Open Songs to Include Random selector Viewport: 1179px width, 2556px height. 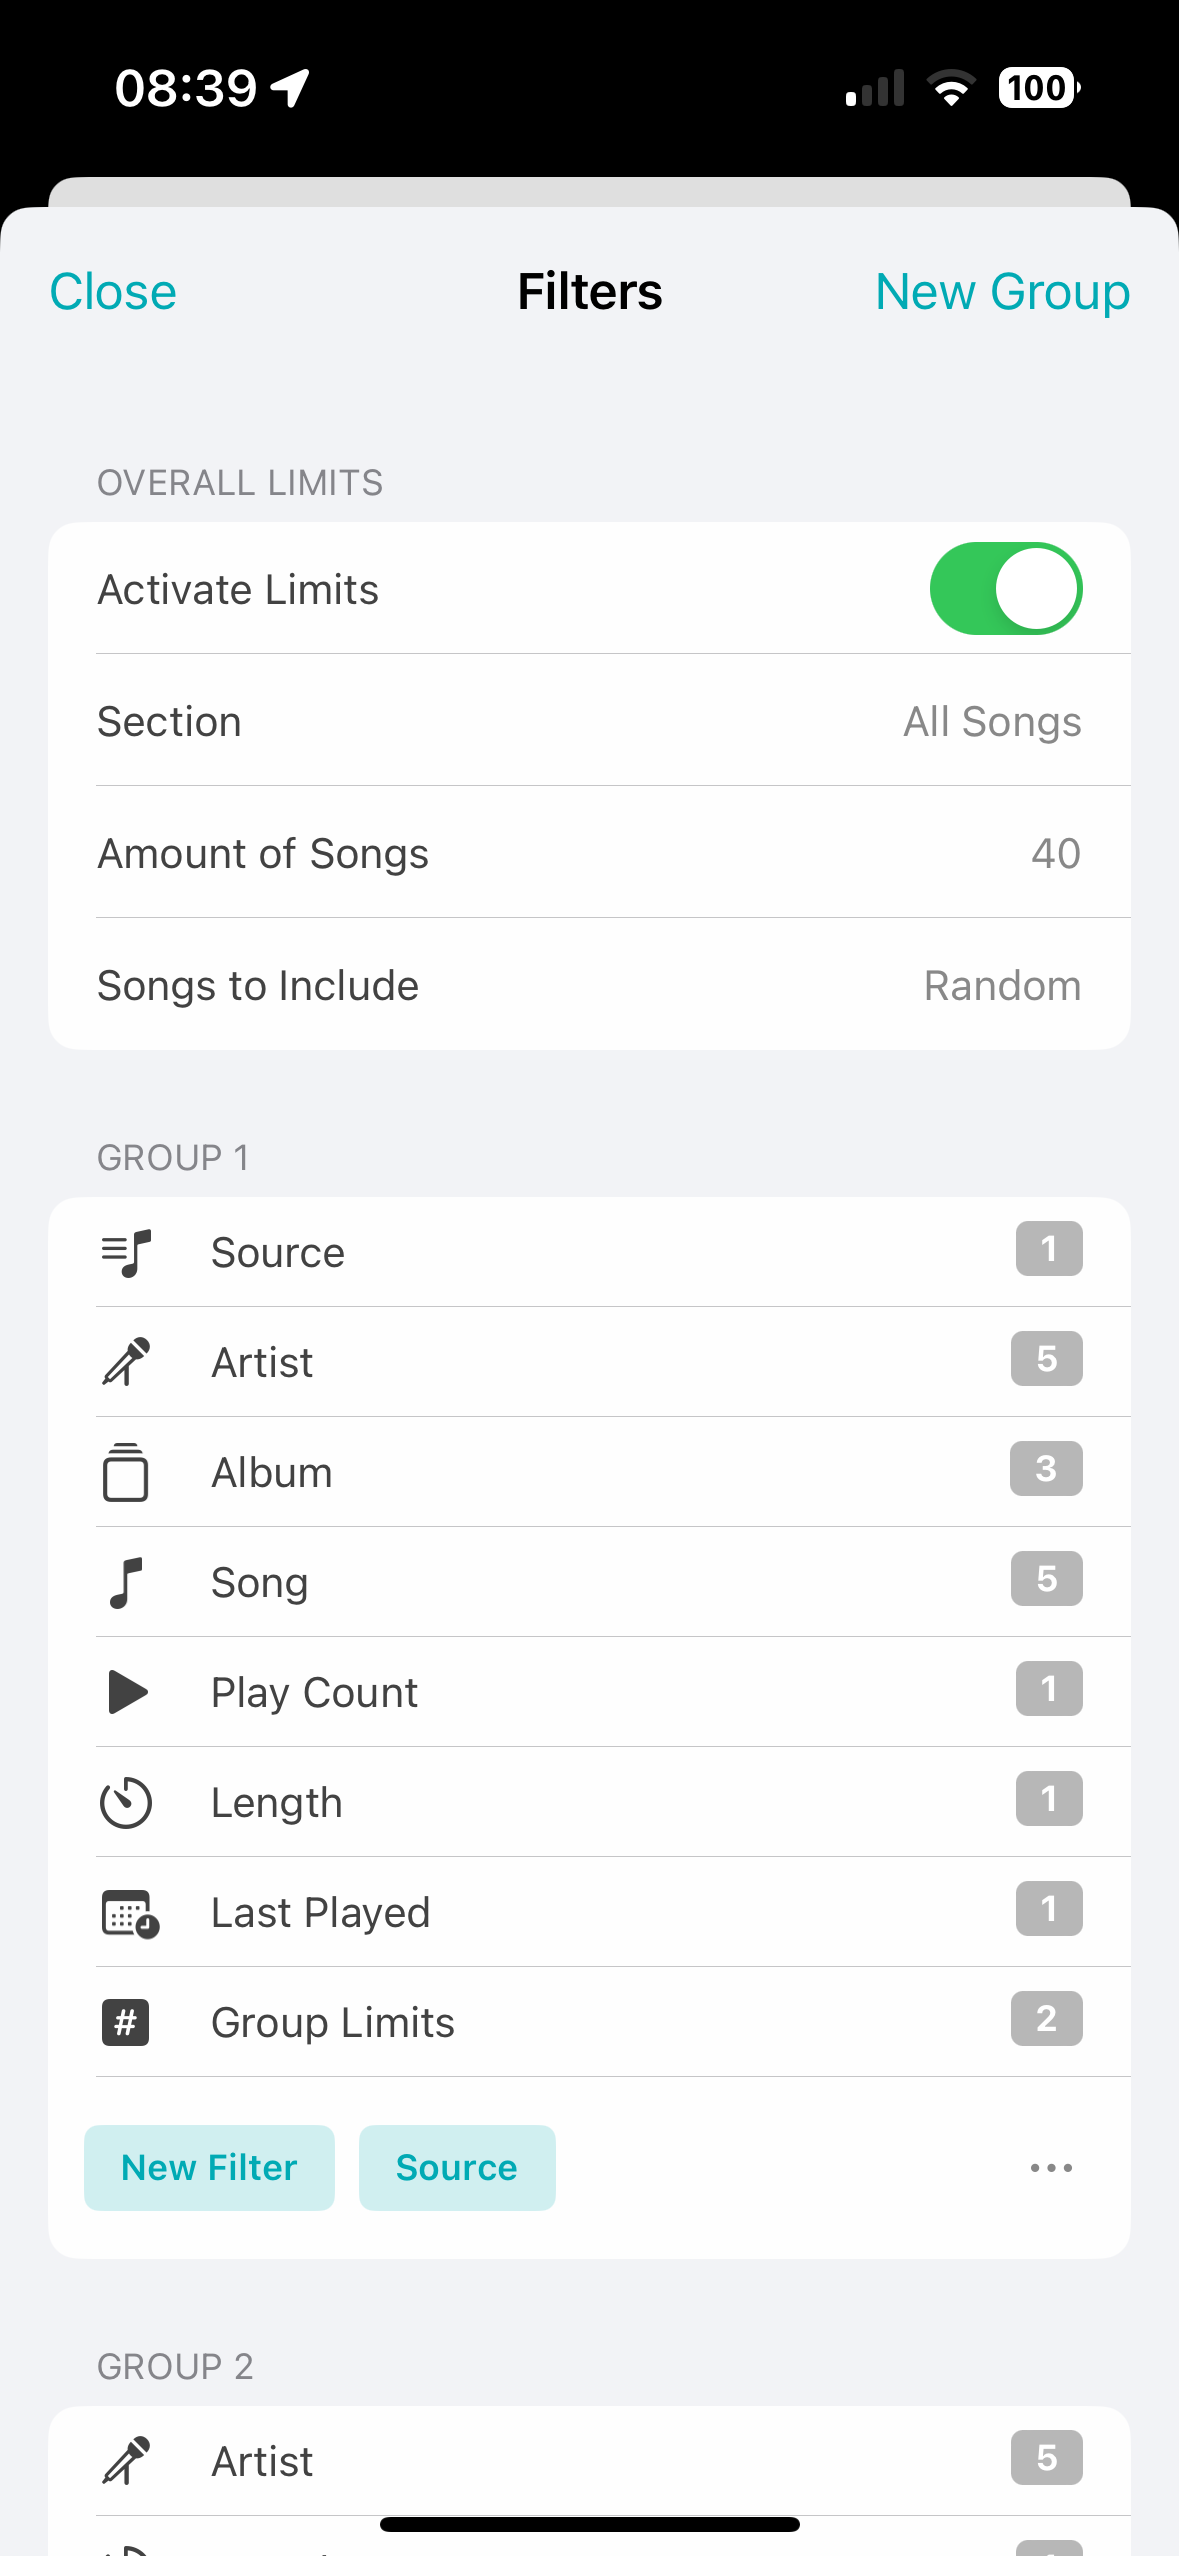(x=1002, y=985)
